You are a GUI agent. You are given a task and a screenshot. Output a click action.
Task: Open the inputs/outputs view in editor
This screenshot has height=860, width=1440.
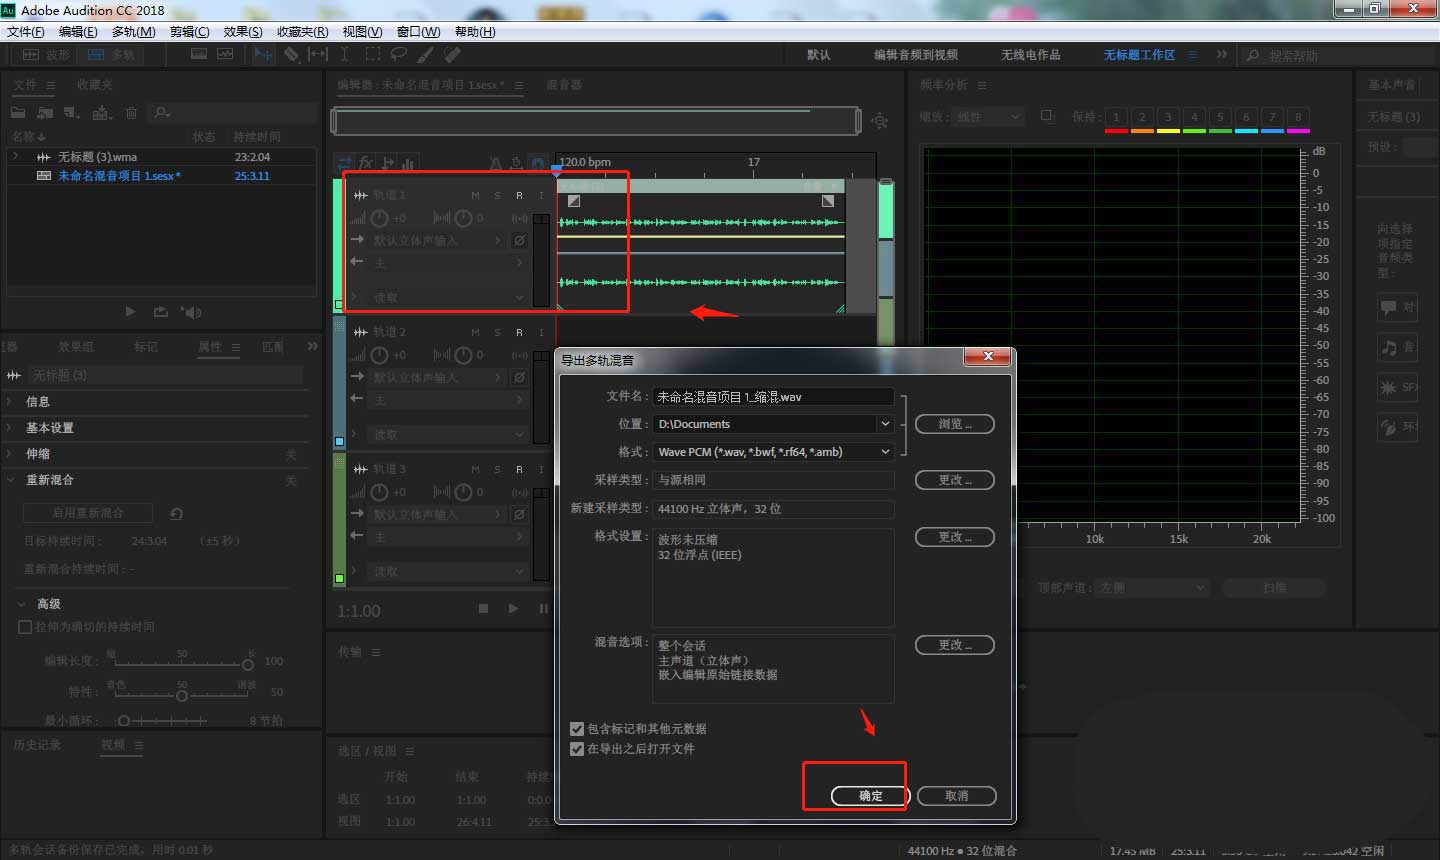[345, 162]
